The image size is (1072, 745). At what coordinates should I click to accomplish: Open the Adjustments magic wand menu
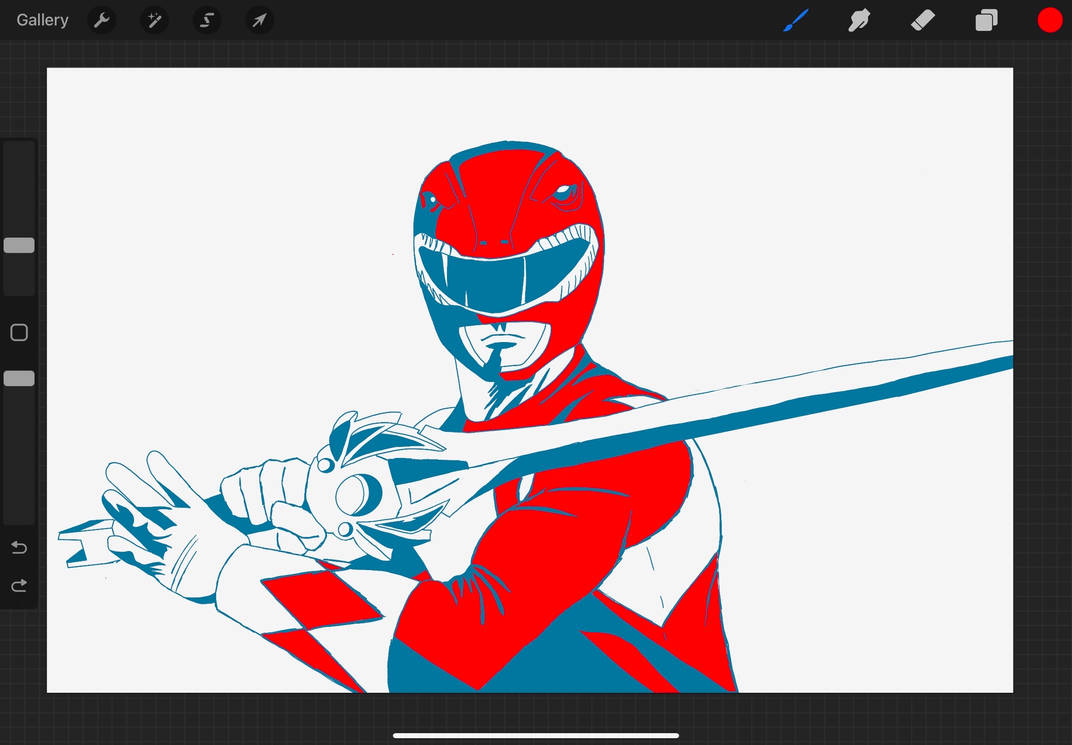(155, 21)
